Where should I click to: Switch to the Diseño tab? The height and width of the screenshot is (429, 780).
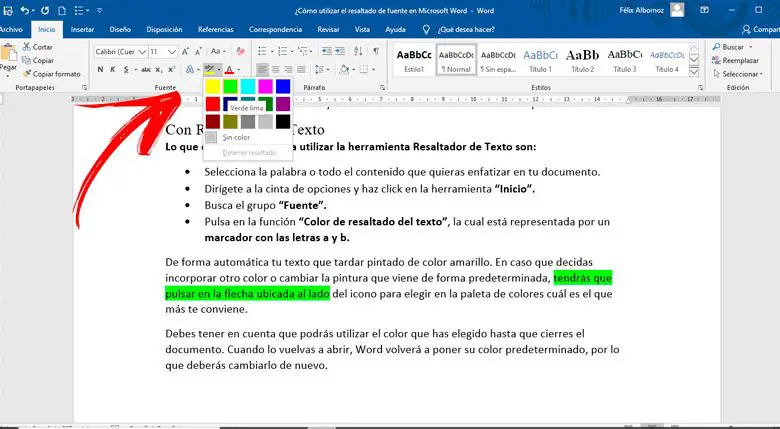pyautogui.click(x=120, y=29)
